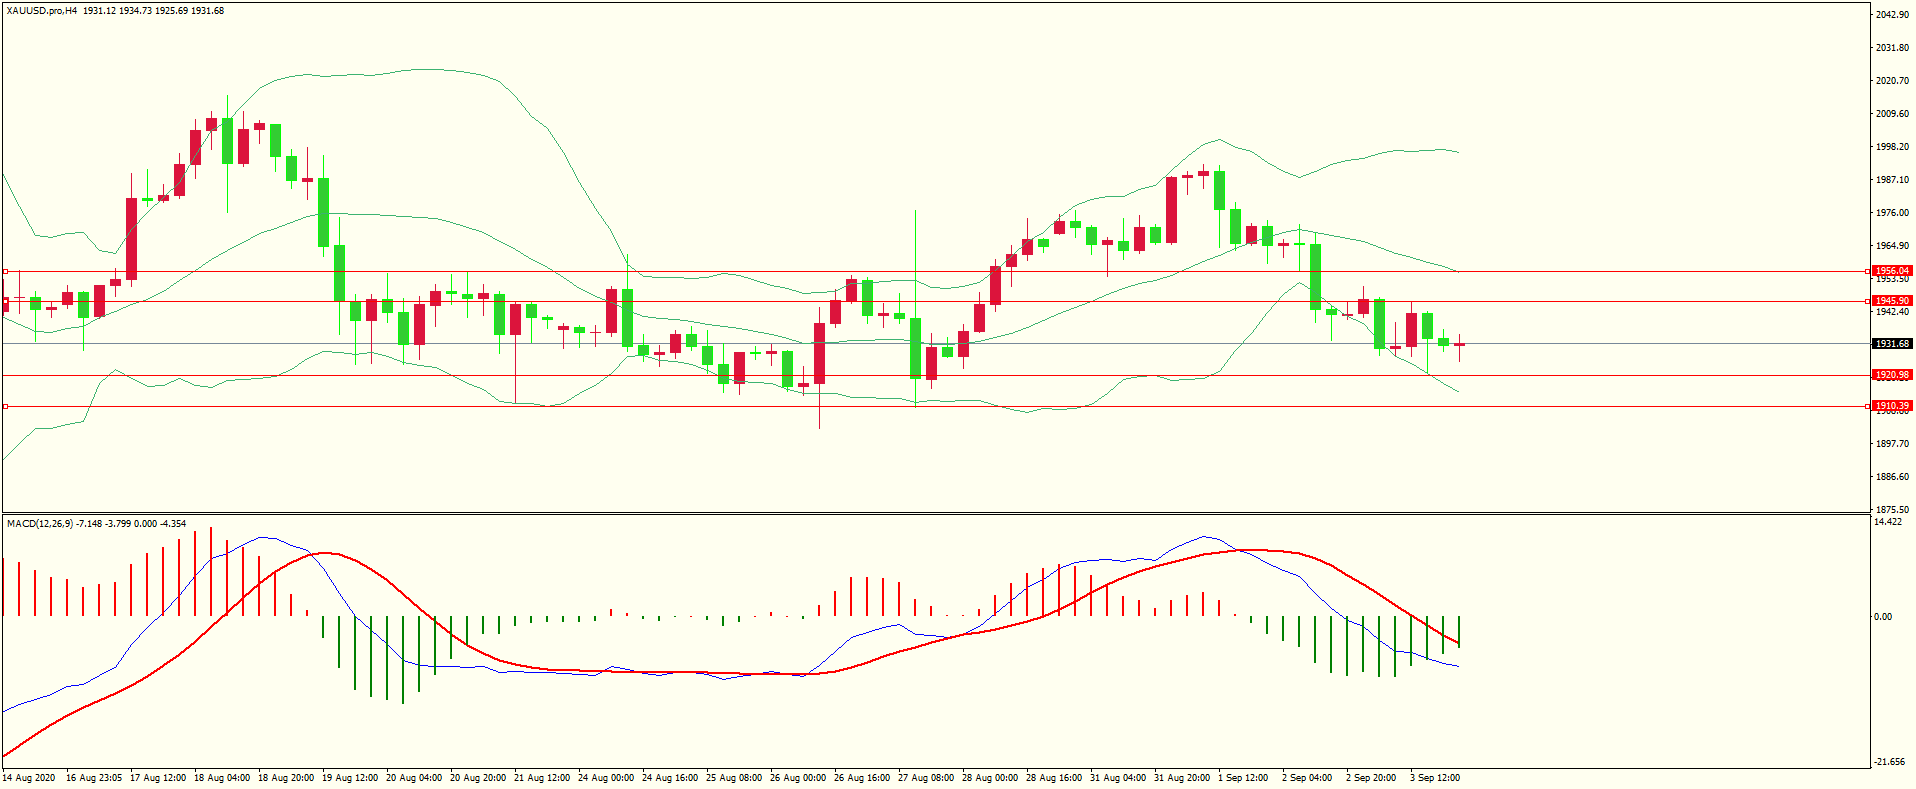
Task: Click the 2020.70 price axis value
Action: pyautogui.click(x=1892, y=81)
